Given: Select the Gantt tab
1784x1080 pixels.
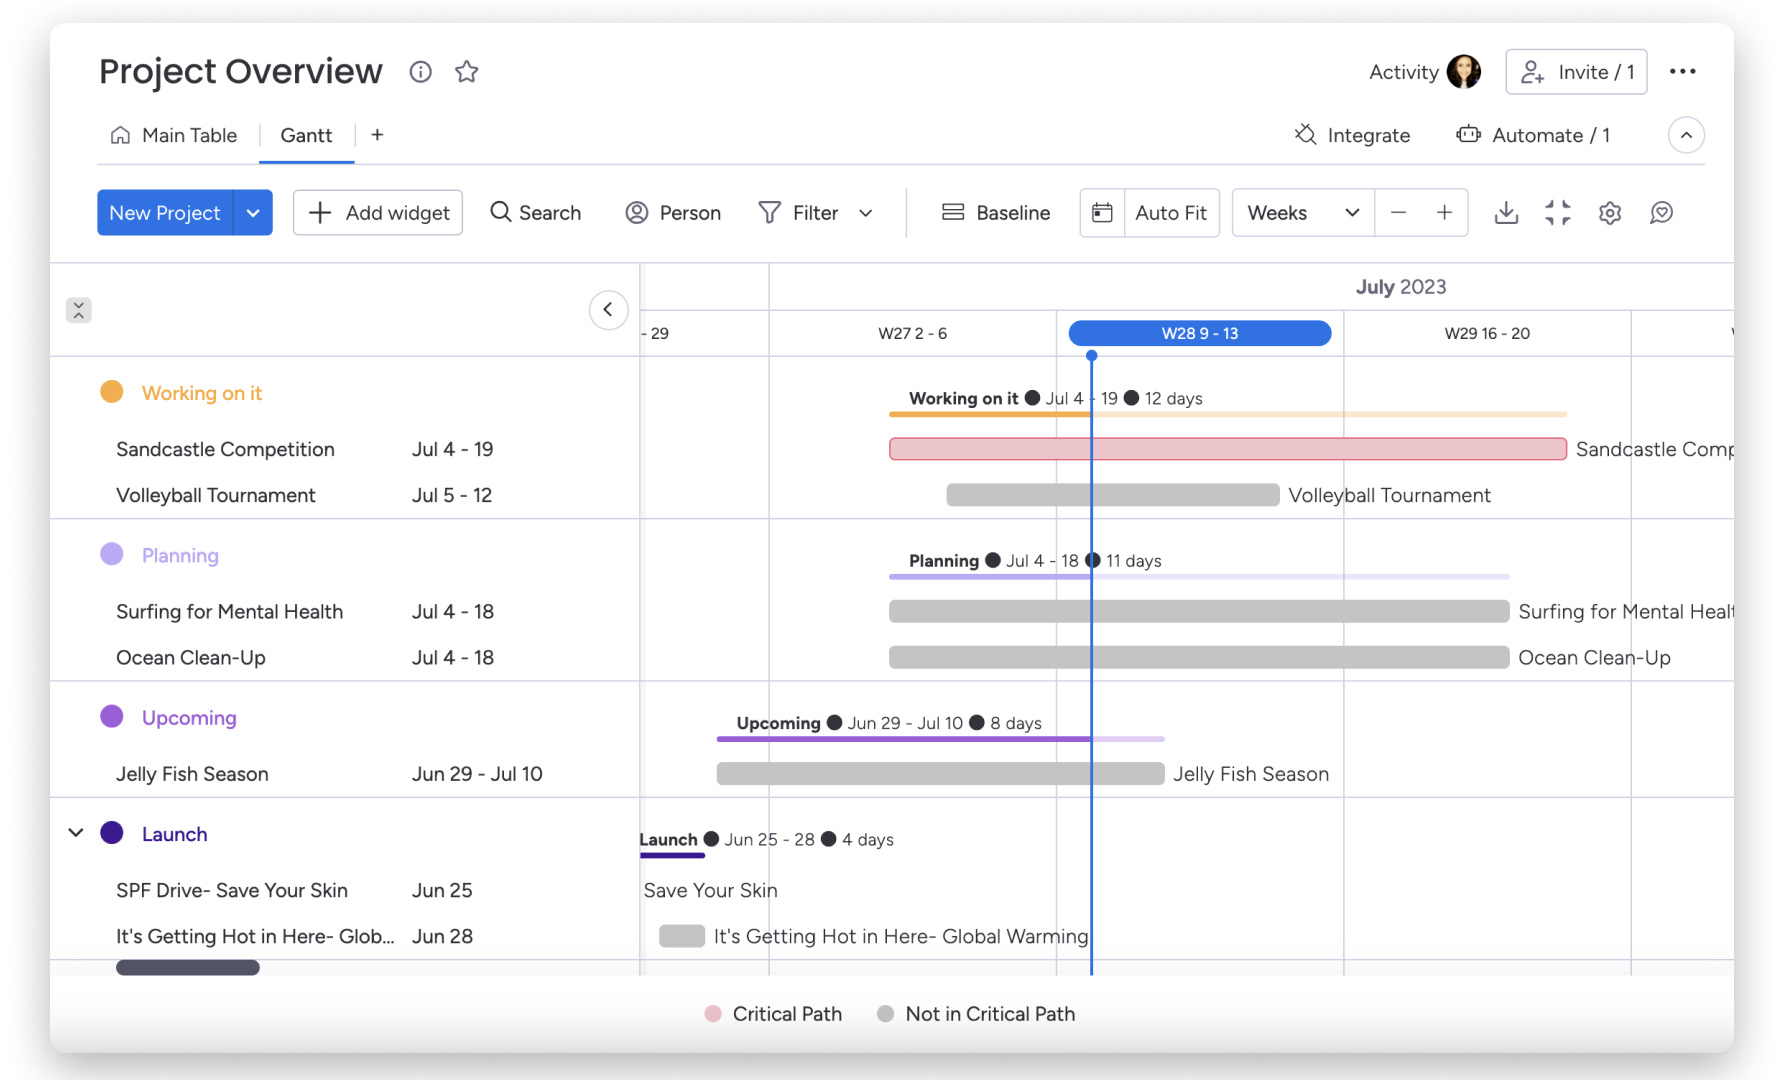Looking at the screenshot, I should (x=306, y=135).
